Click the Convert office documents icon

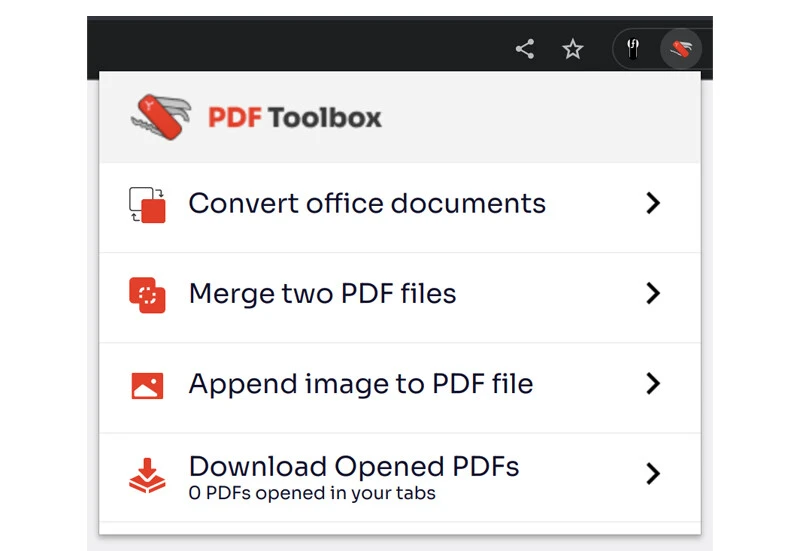147,204
